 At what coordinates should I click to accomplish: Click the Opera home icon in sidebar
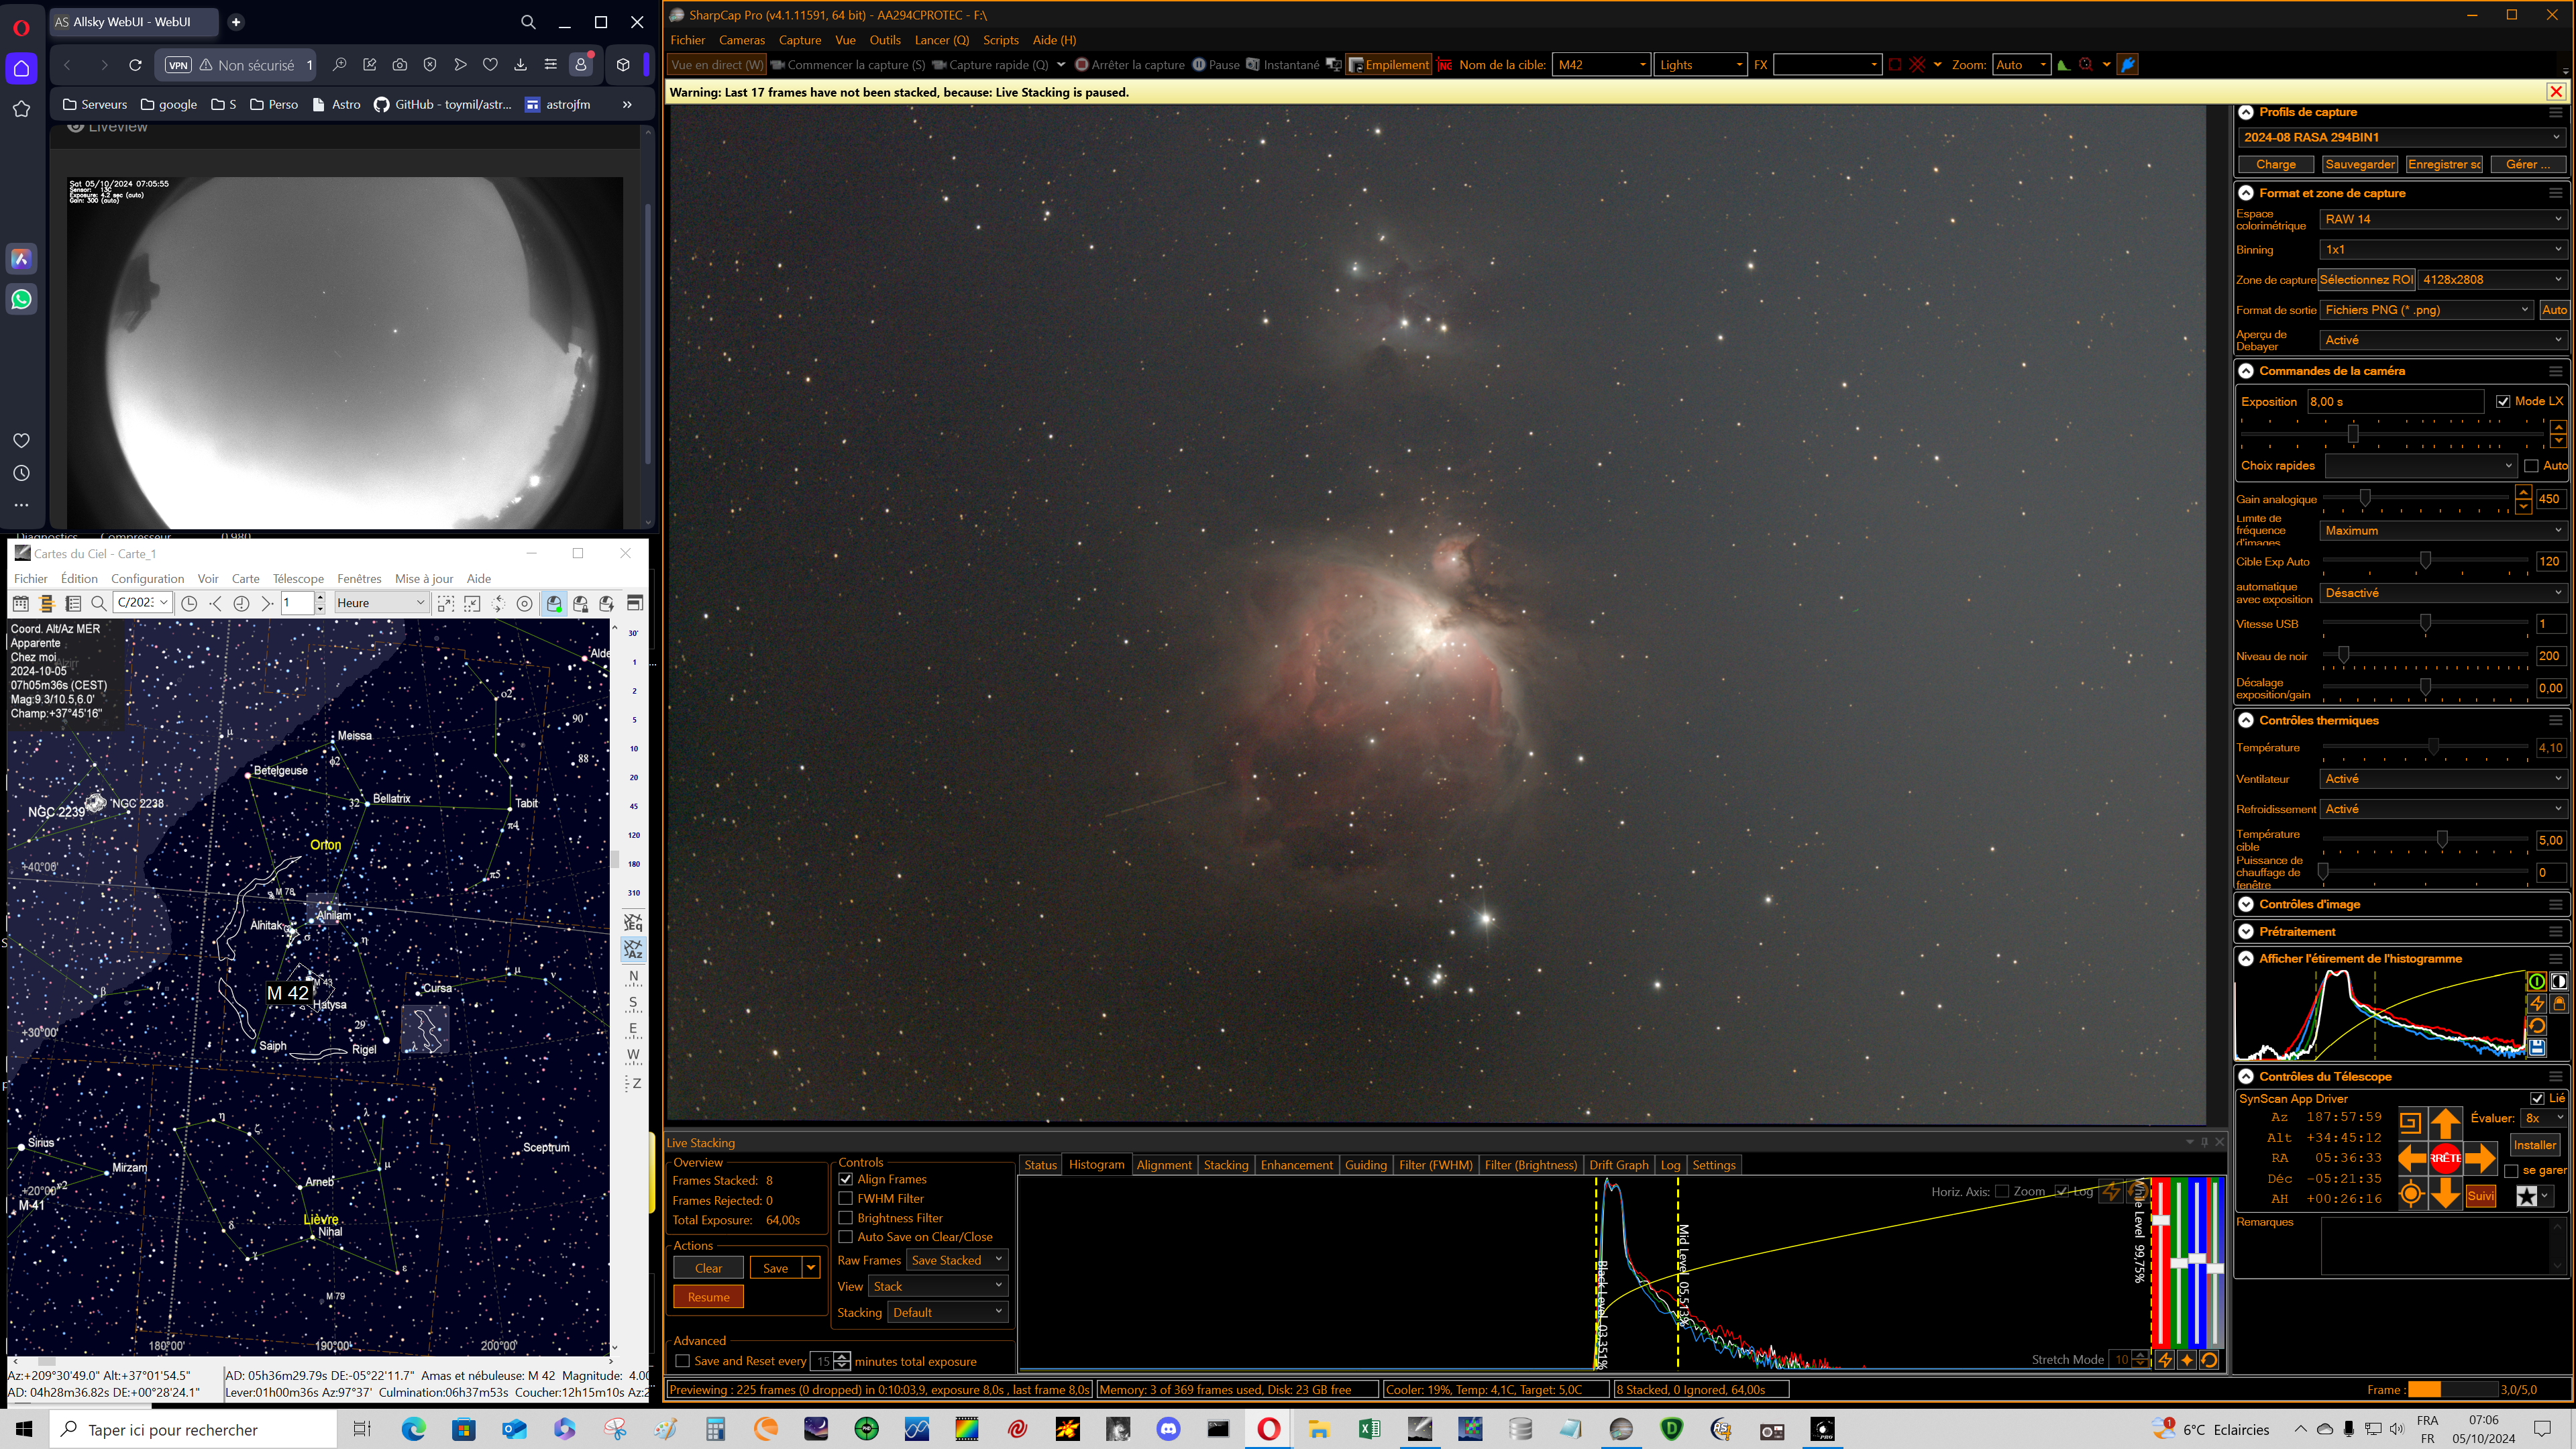point(21,69)
